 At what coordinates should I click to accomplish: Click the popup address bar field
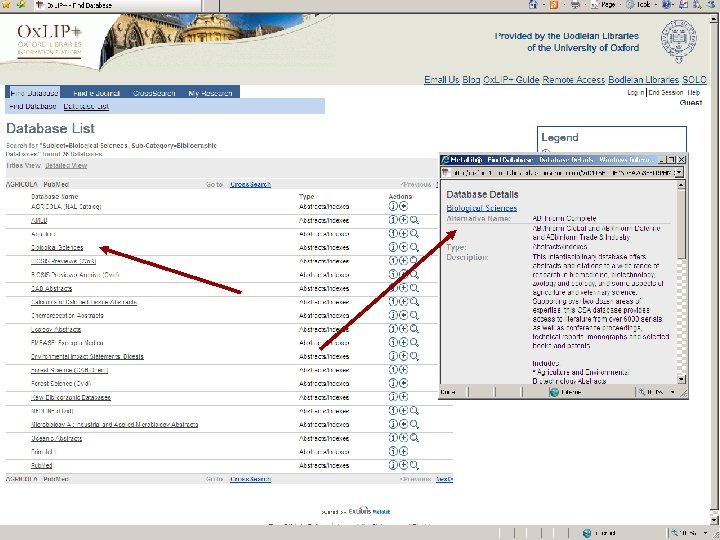point(564,172)
